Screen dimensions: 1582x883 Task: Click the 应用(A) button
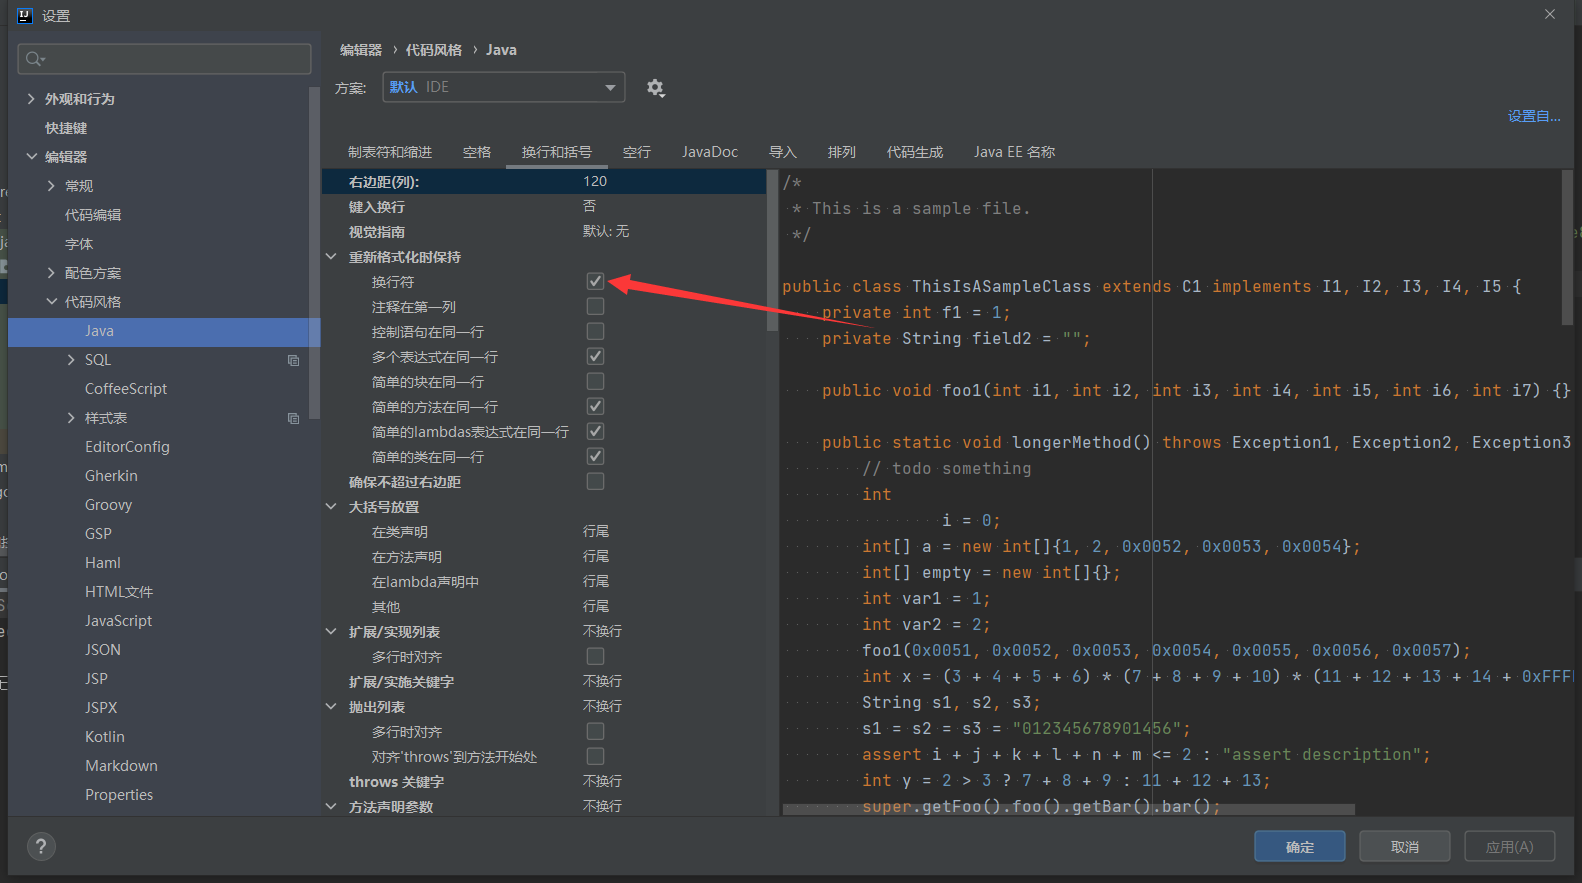point(1510,847)
